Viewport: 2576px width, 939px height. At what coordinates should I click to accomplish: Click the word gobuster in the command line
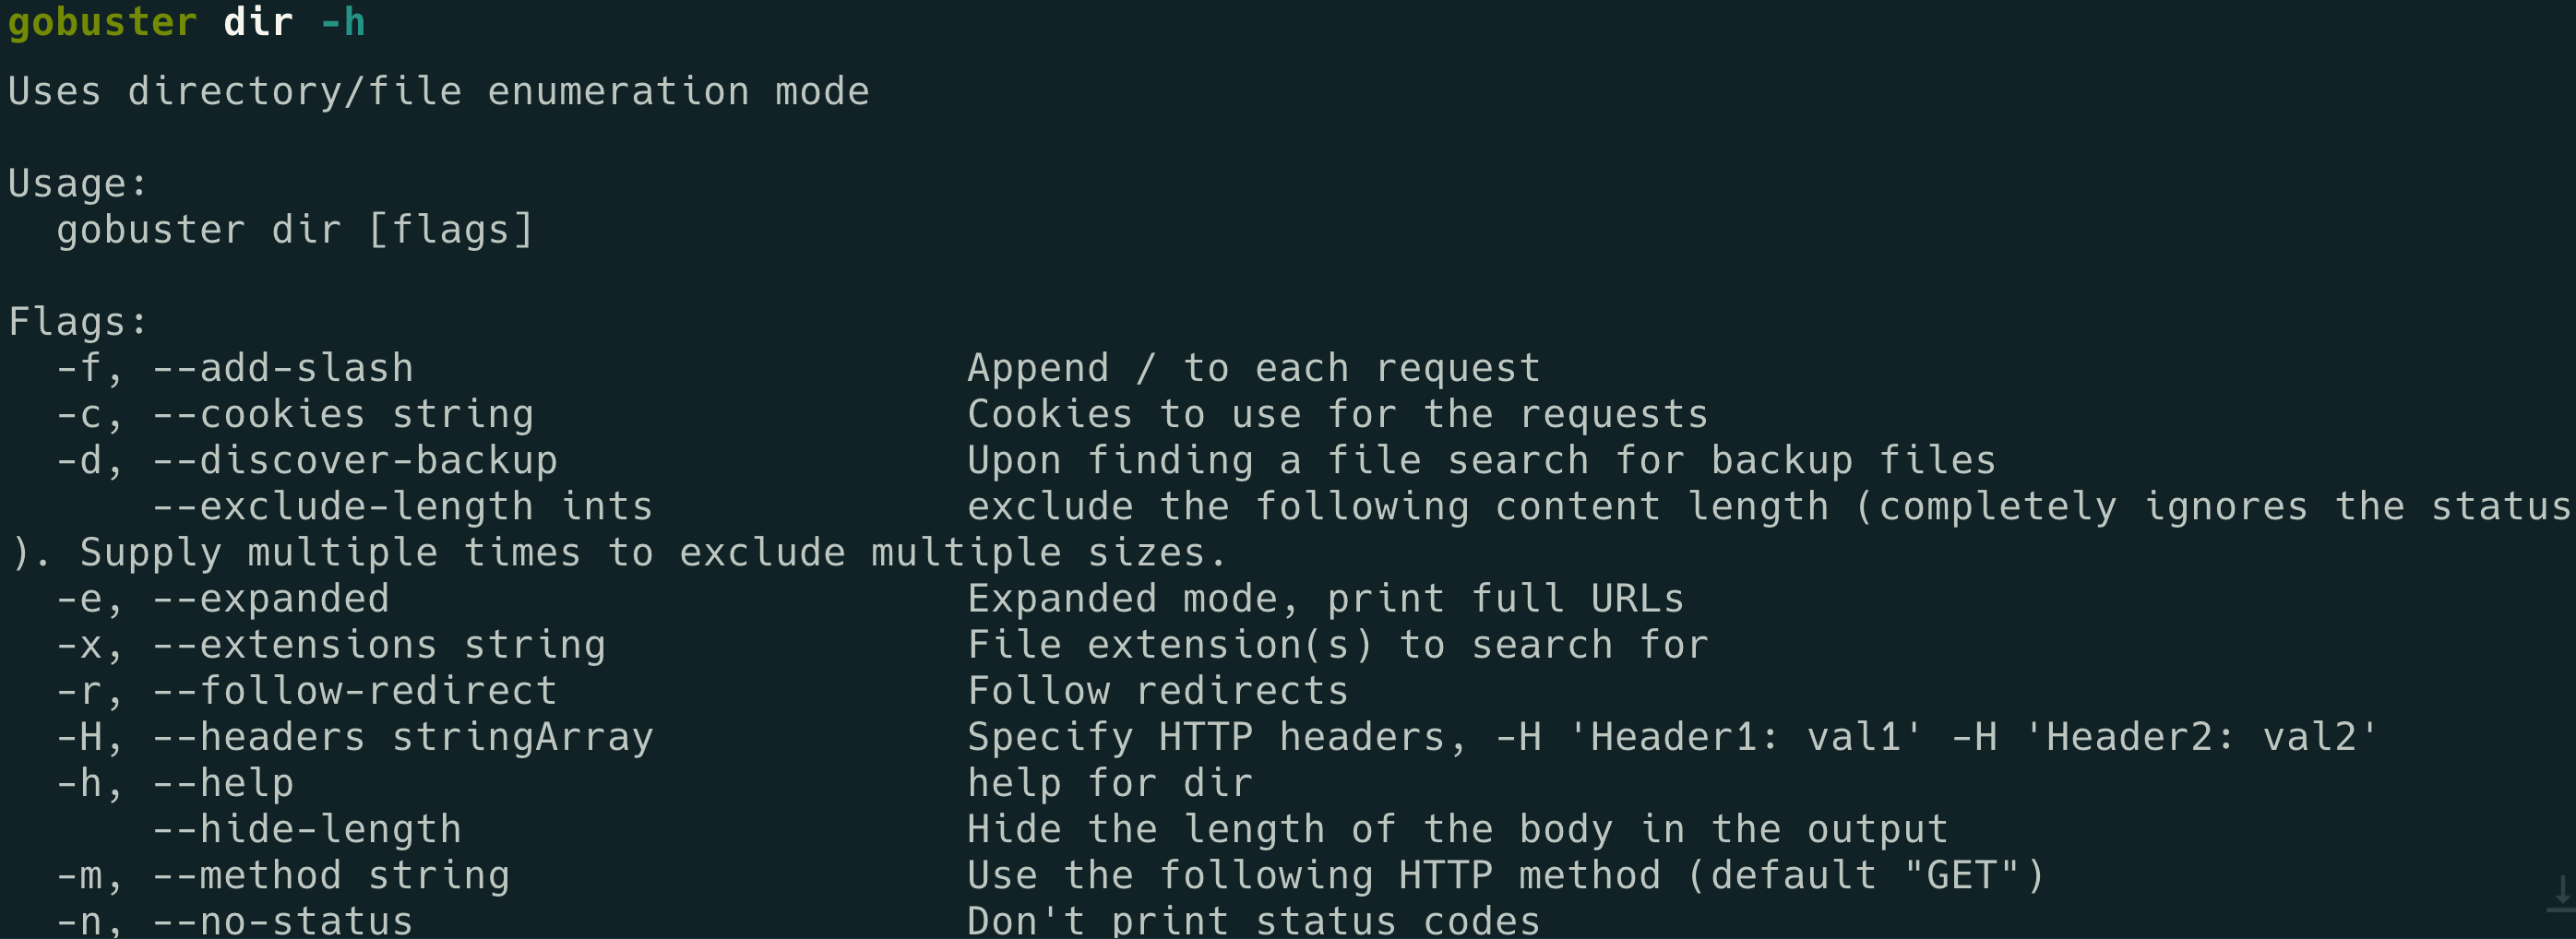coord(102,22)
